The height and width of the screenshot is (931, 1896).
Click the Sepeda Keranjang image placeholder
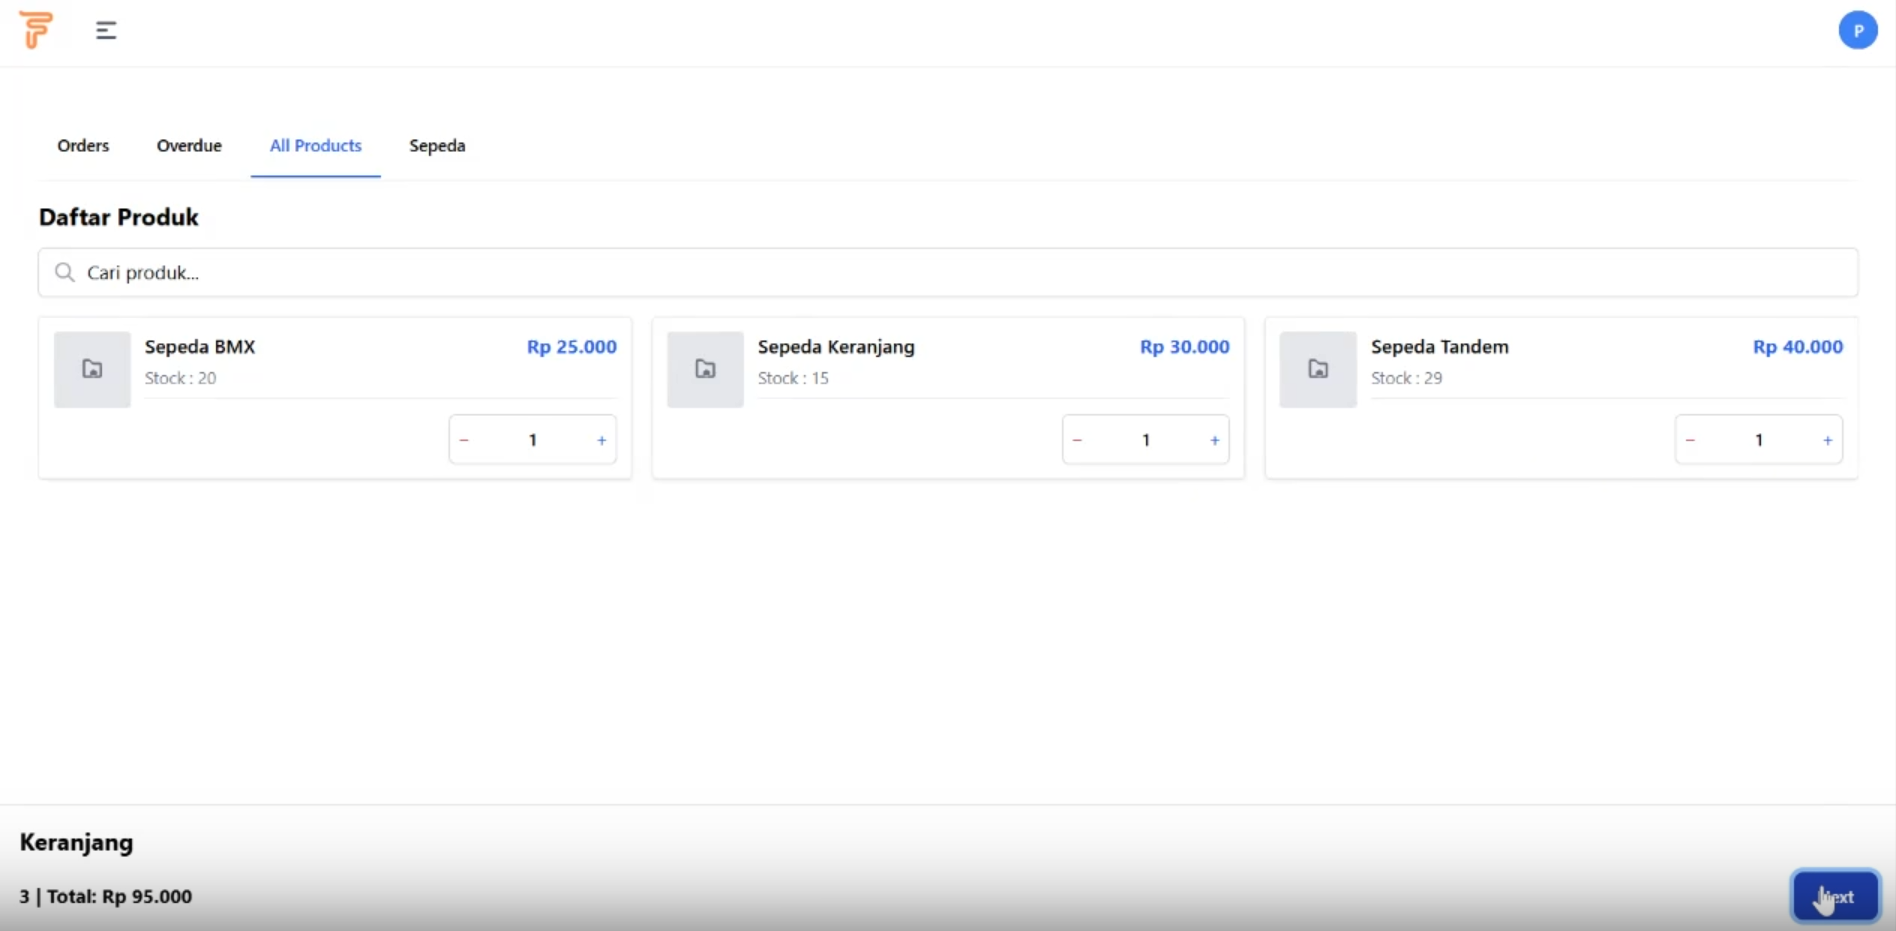click(x=705, y=369)
